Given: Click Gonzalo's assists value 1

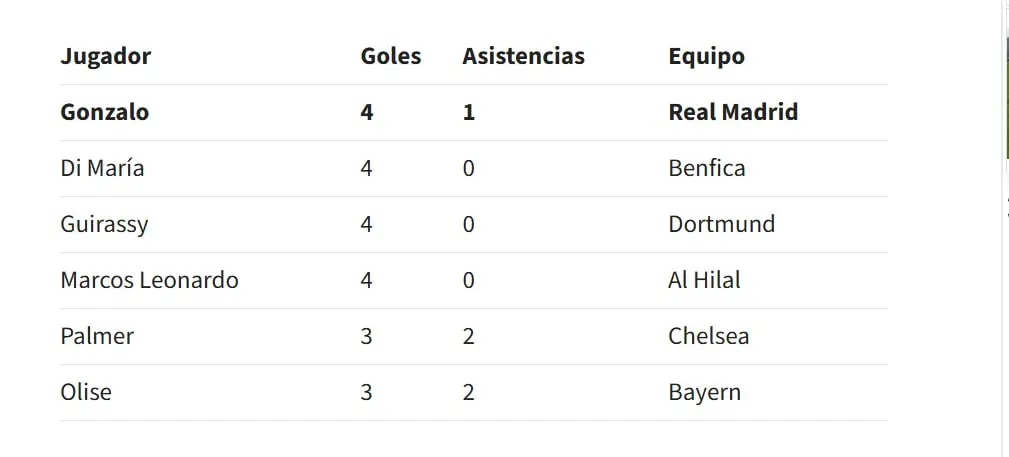Looking at the screenshot, I should 468,112.
